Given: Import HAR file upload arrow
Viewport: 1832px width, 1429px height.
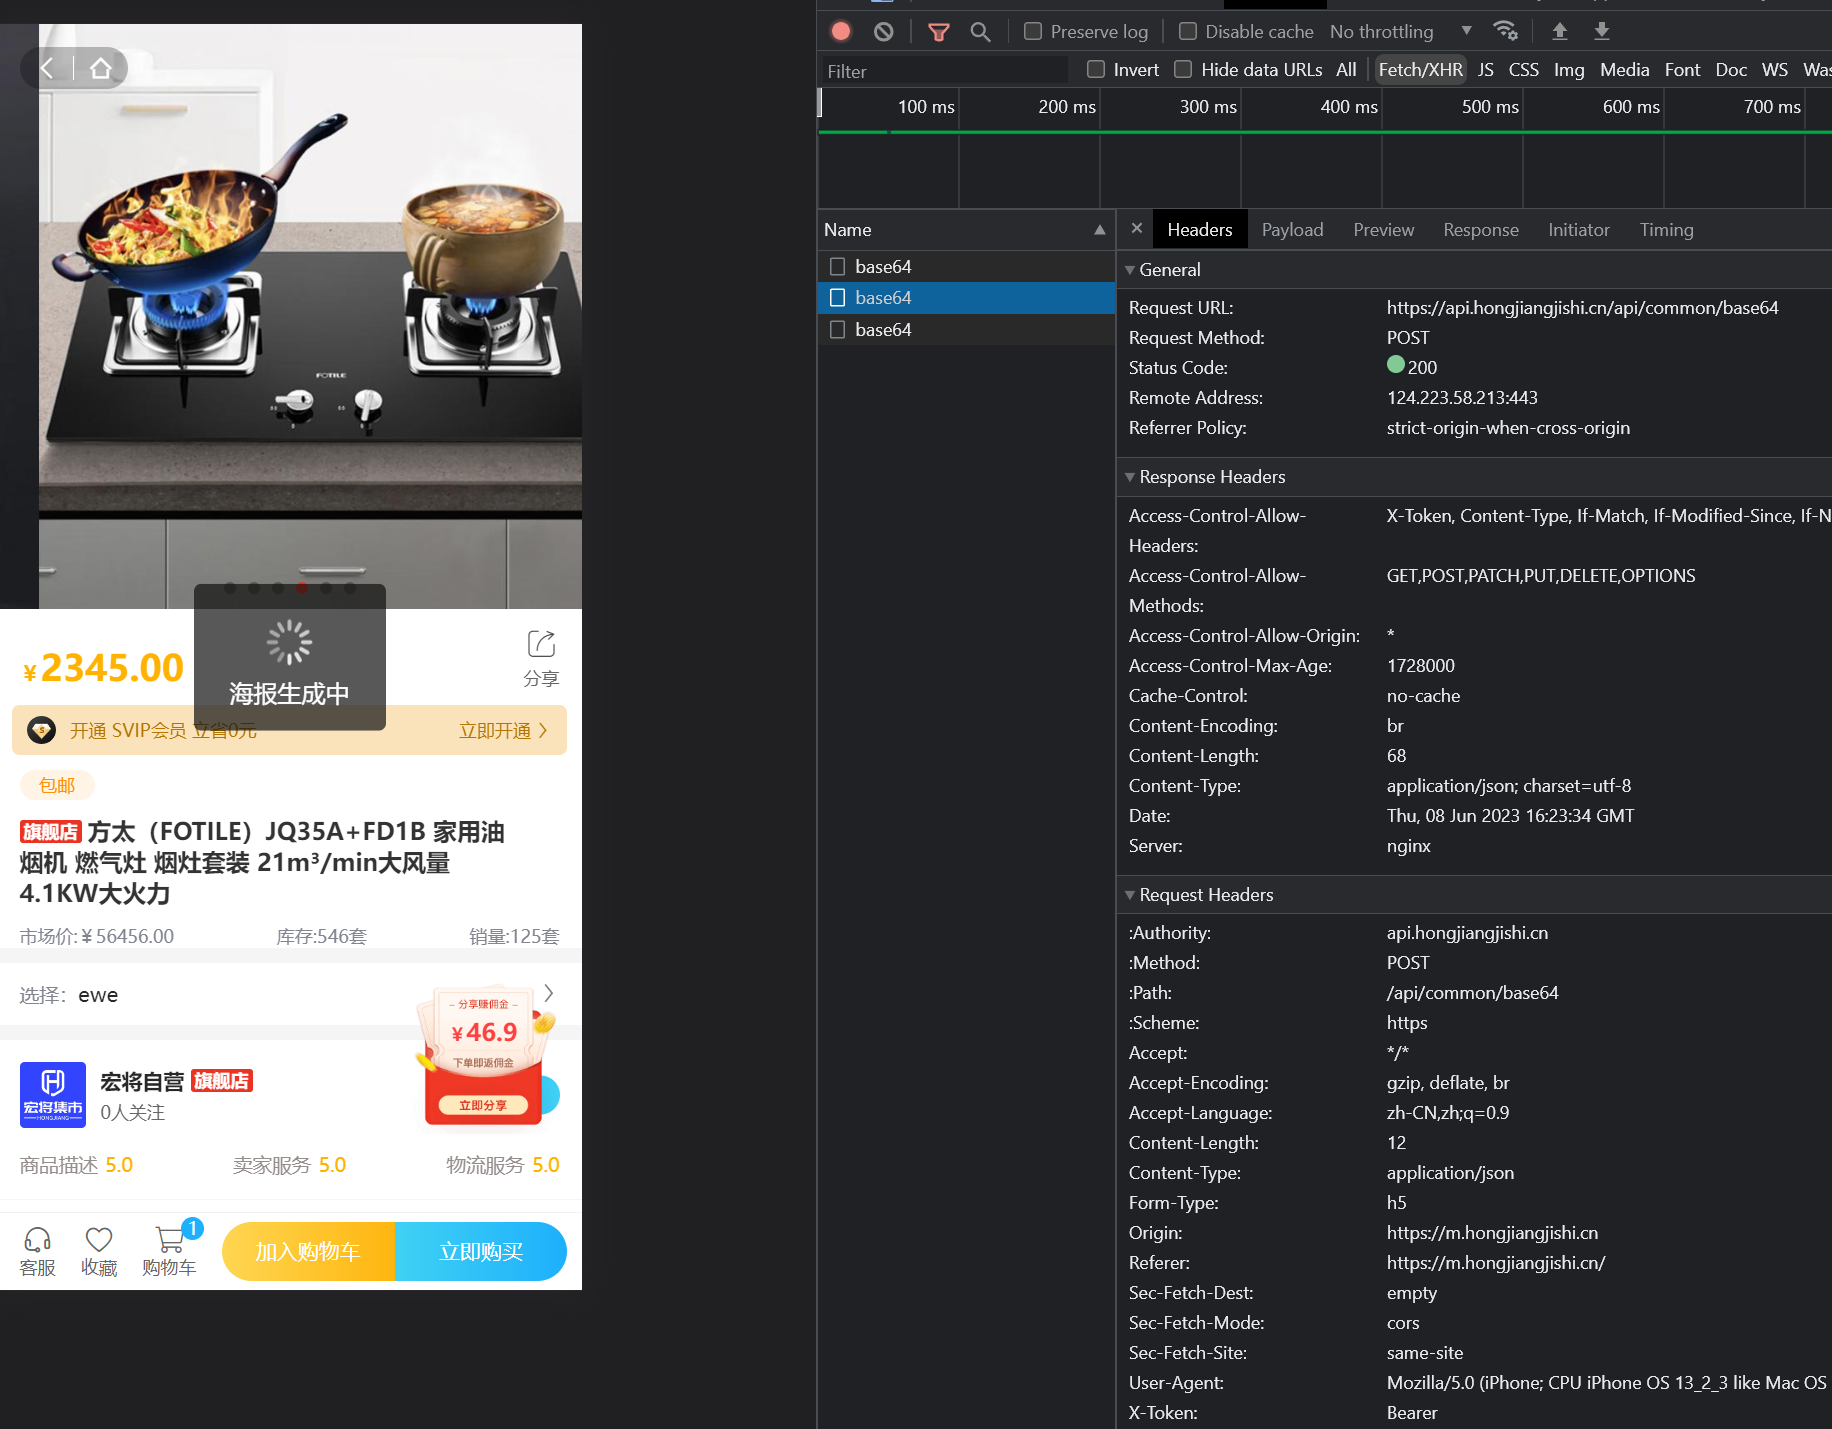Looking at the screenshot, I should click(x=1559, y=31).
